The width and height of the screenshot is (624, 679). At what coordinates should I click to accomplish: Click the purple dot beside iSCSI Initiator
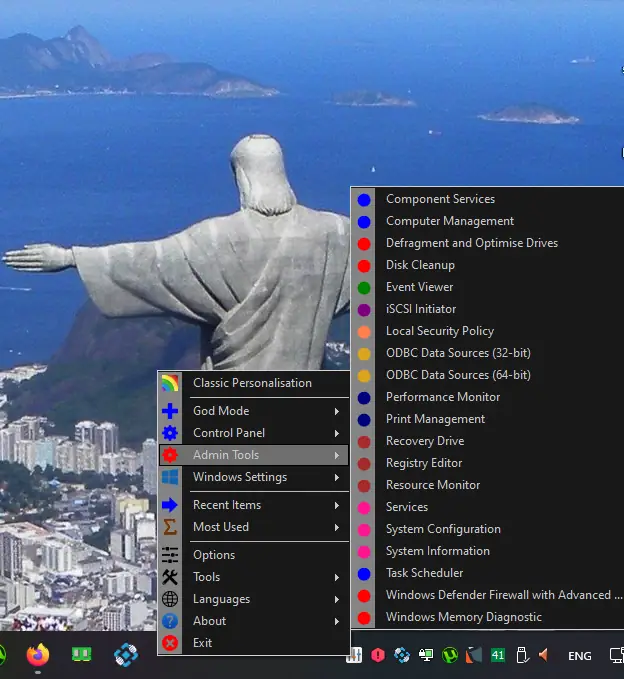click(364, 310)
